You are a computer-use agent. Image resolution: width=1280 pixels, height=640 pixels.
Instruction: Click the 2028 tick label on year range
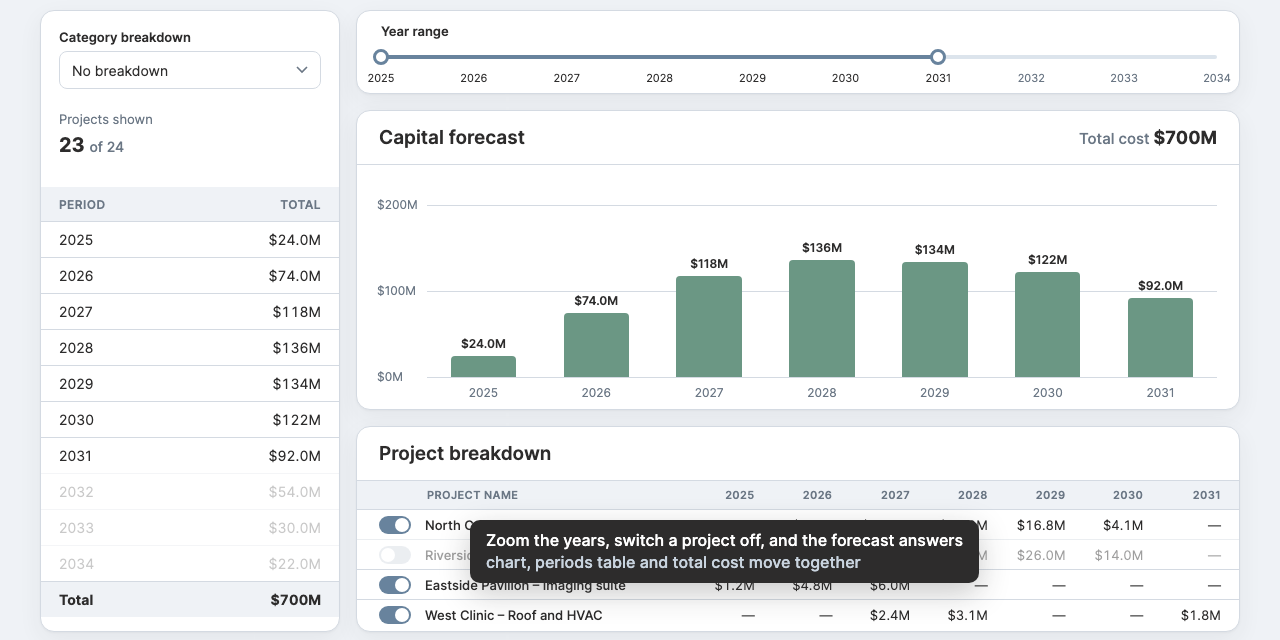pyautogui.click(x=659, y=78)
